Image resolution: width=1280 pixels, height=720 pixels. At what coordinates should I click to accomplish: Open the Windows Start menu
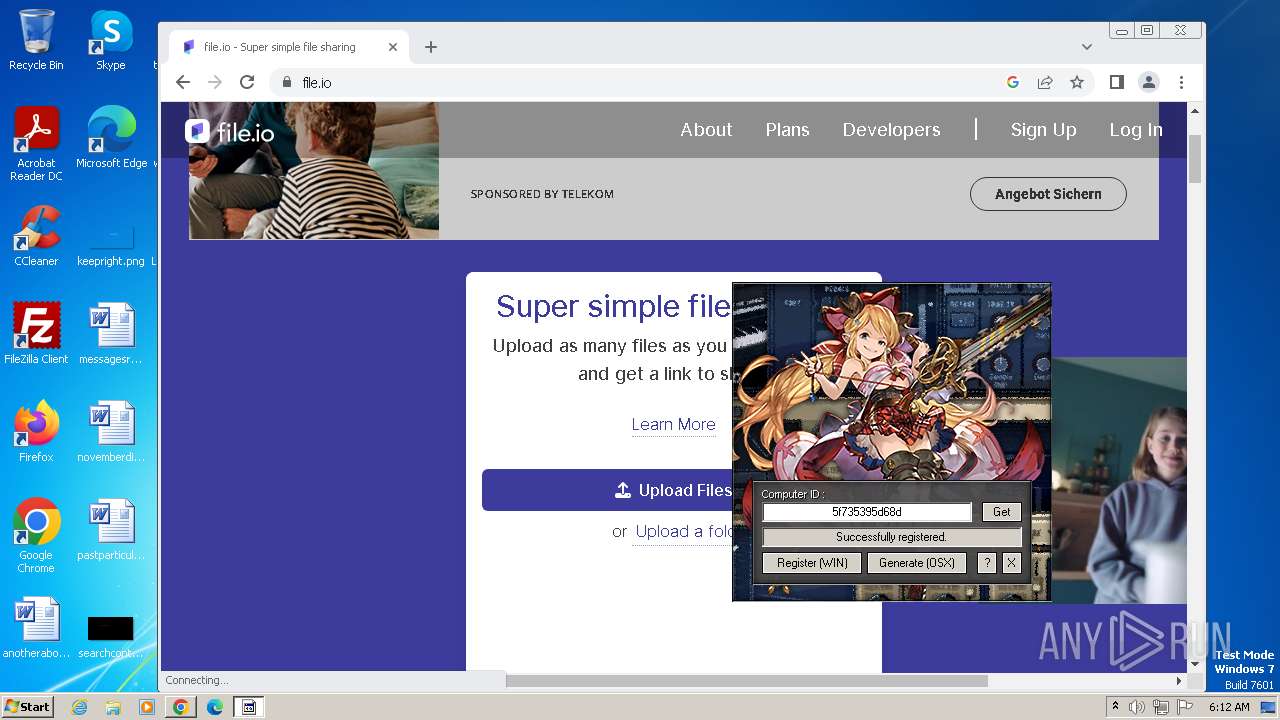27,707
